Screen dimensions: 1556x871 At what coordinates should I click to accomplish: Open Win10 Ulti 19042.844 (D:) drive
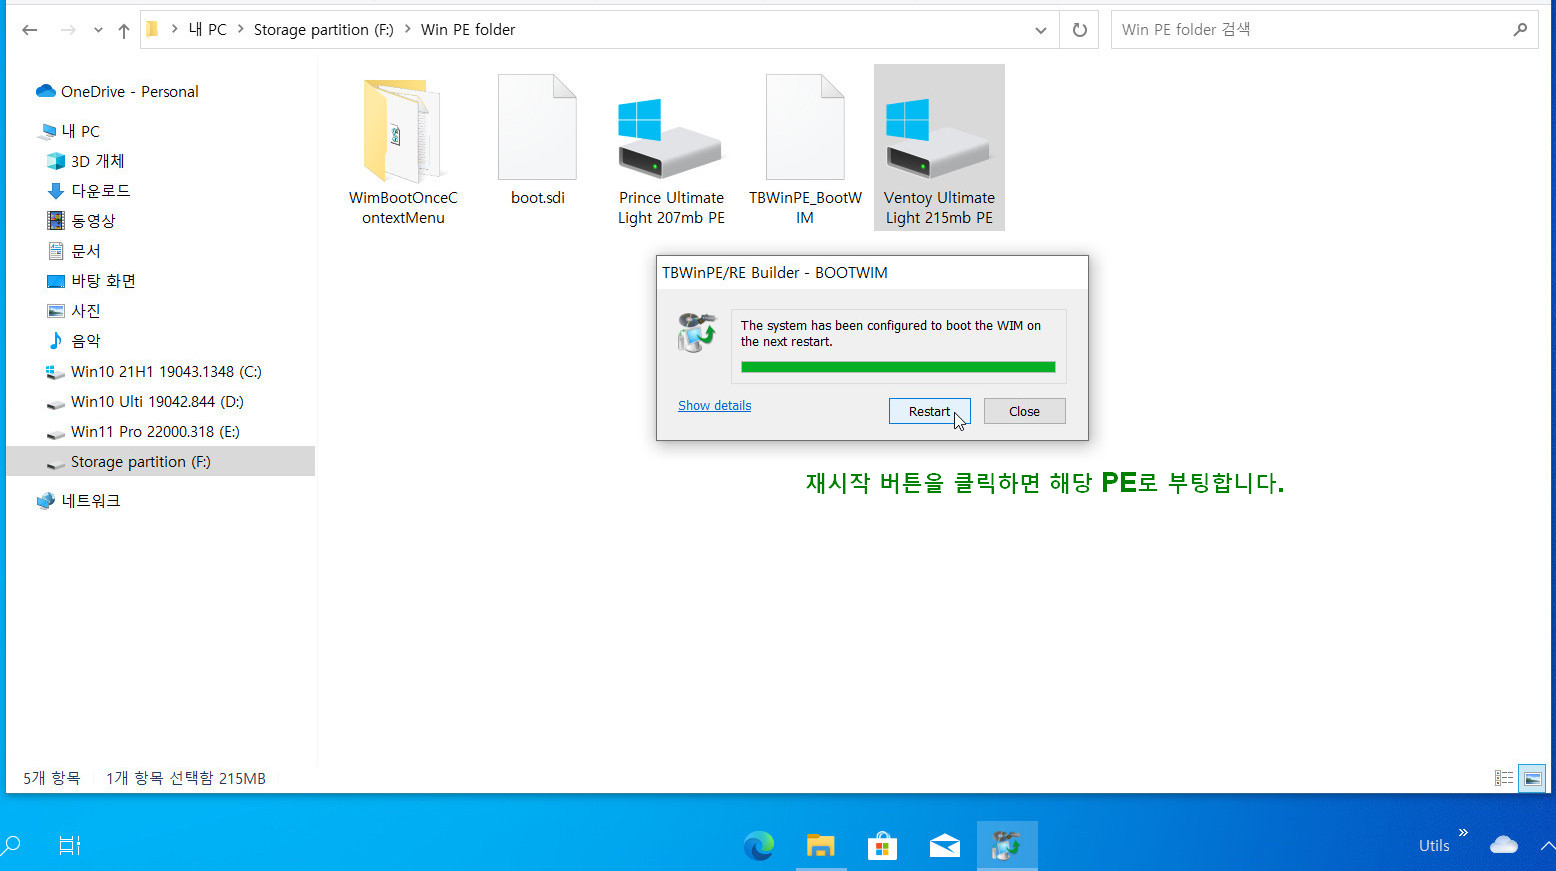pos(145,402)
